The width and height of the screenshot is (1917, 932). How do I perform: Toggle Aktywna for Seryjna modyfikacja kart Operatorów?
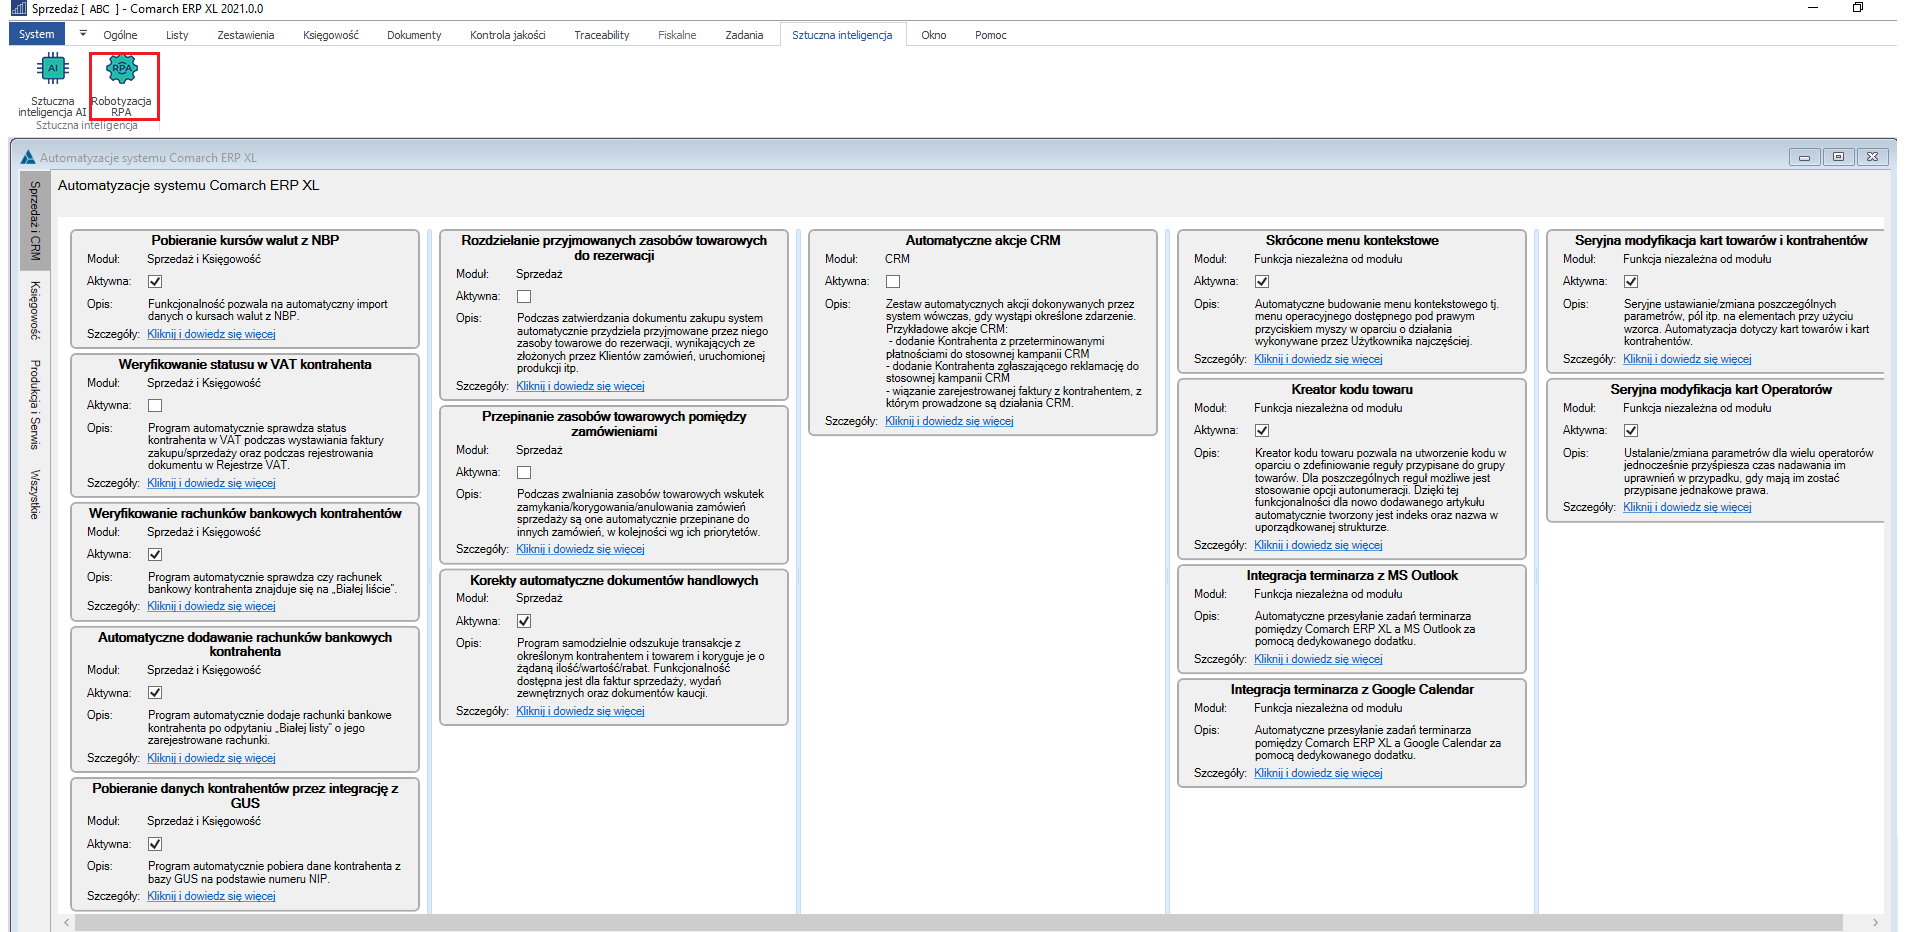pos(1631,431)
